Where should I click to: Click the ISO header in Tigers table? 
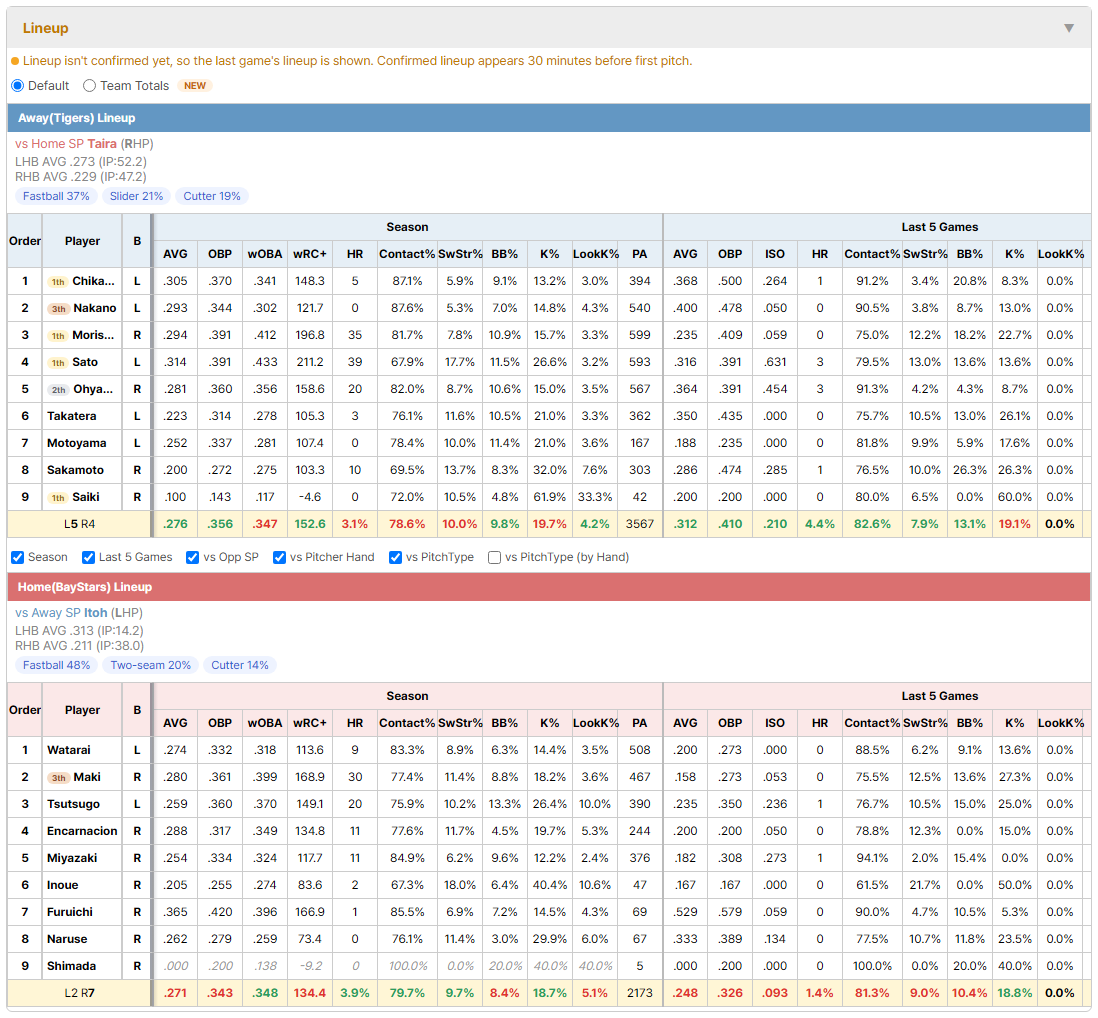(x=774, y=254)
